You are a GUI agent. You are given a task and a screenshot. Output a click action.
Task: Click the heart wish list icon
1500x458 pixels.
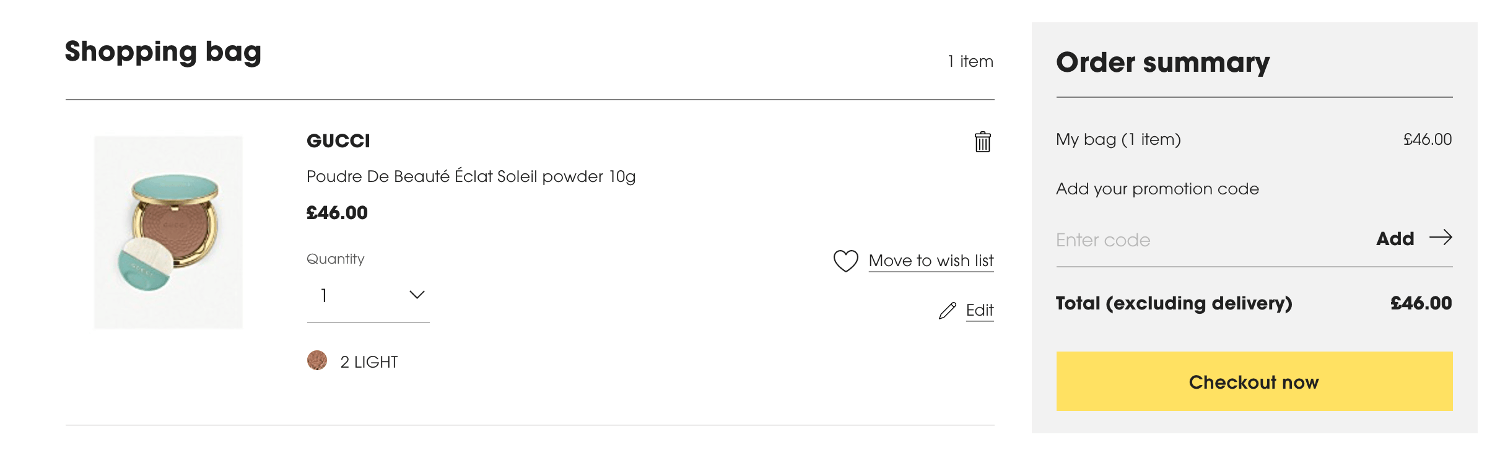pos(846,261)
